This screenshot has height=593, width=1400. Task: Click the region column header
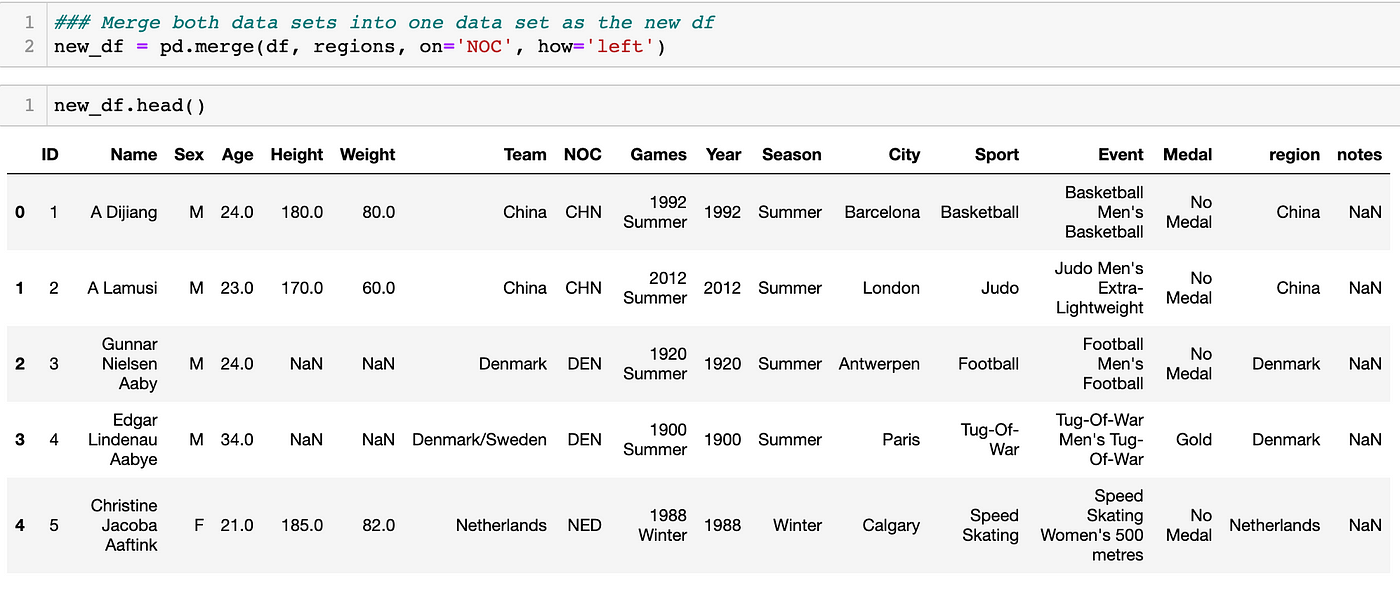point(1295,154)
